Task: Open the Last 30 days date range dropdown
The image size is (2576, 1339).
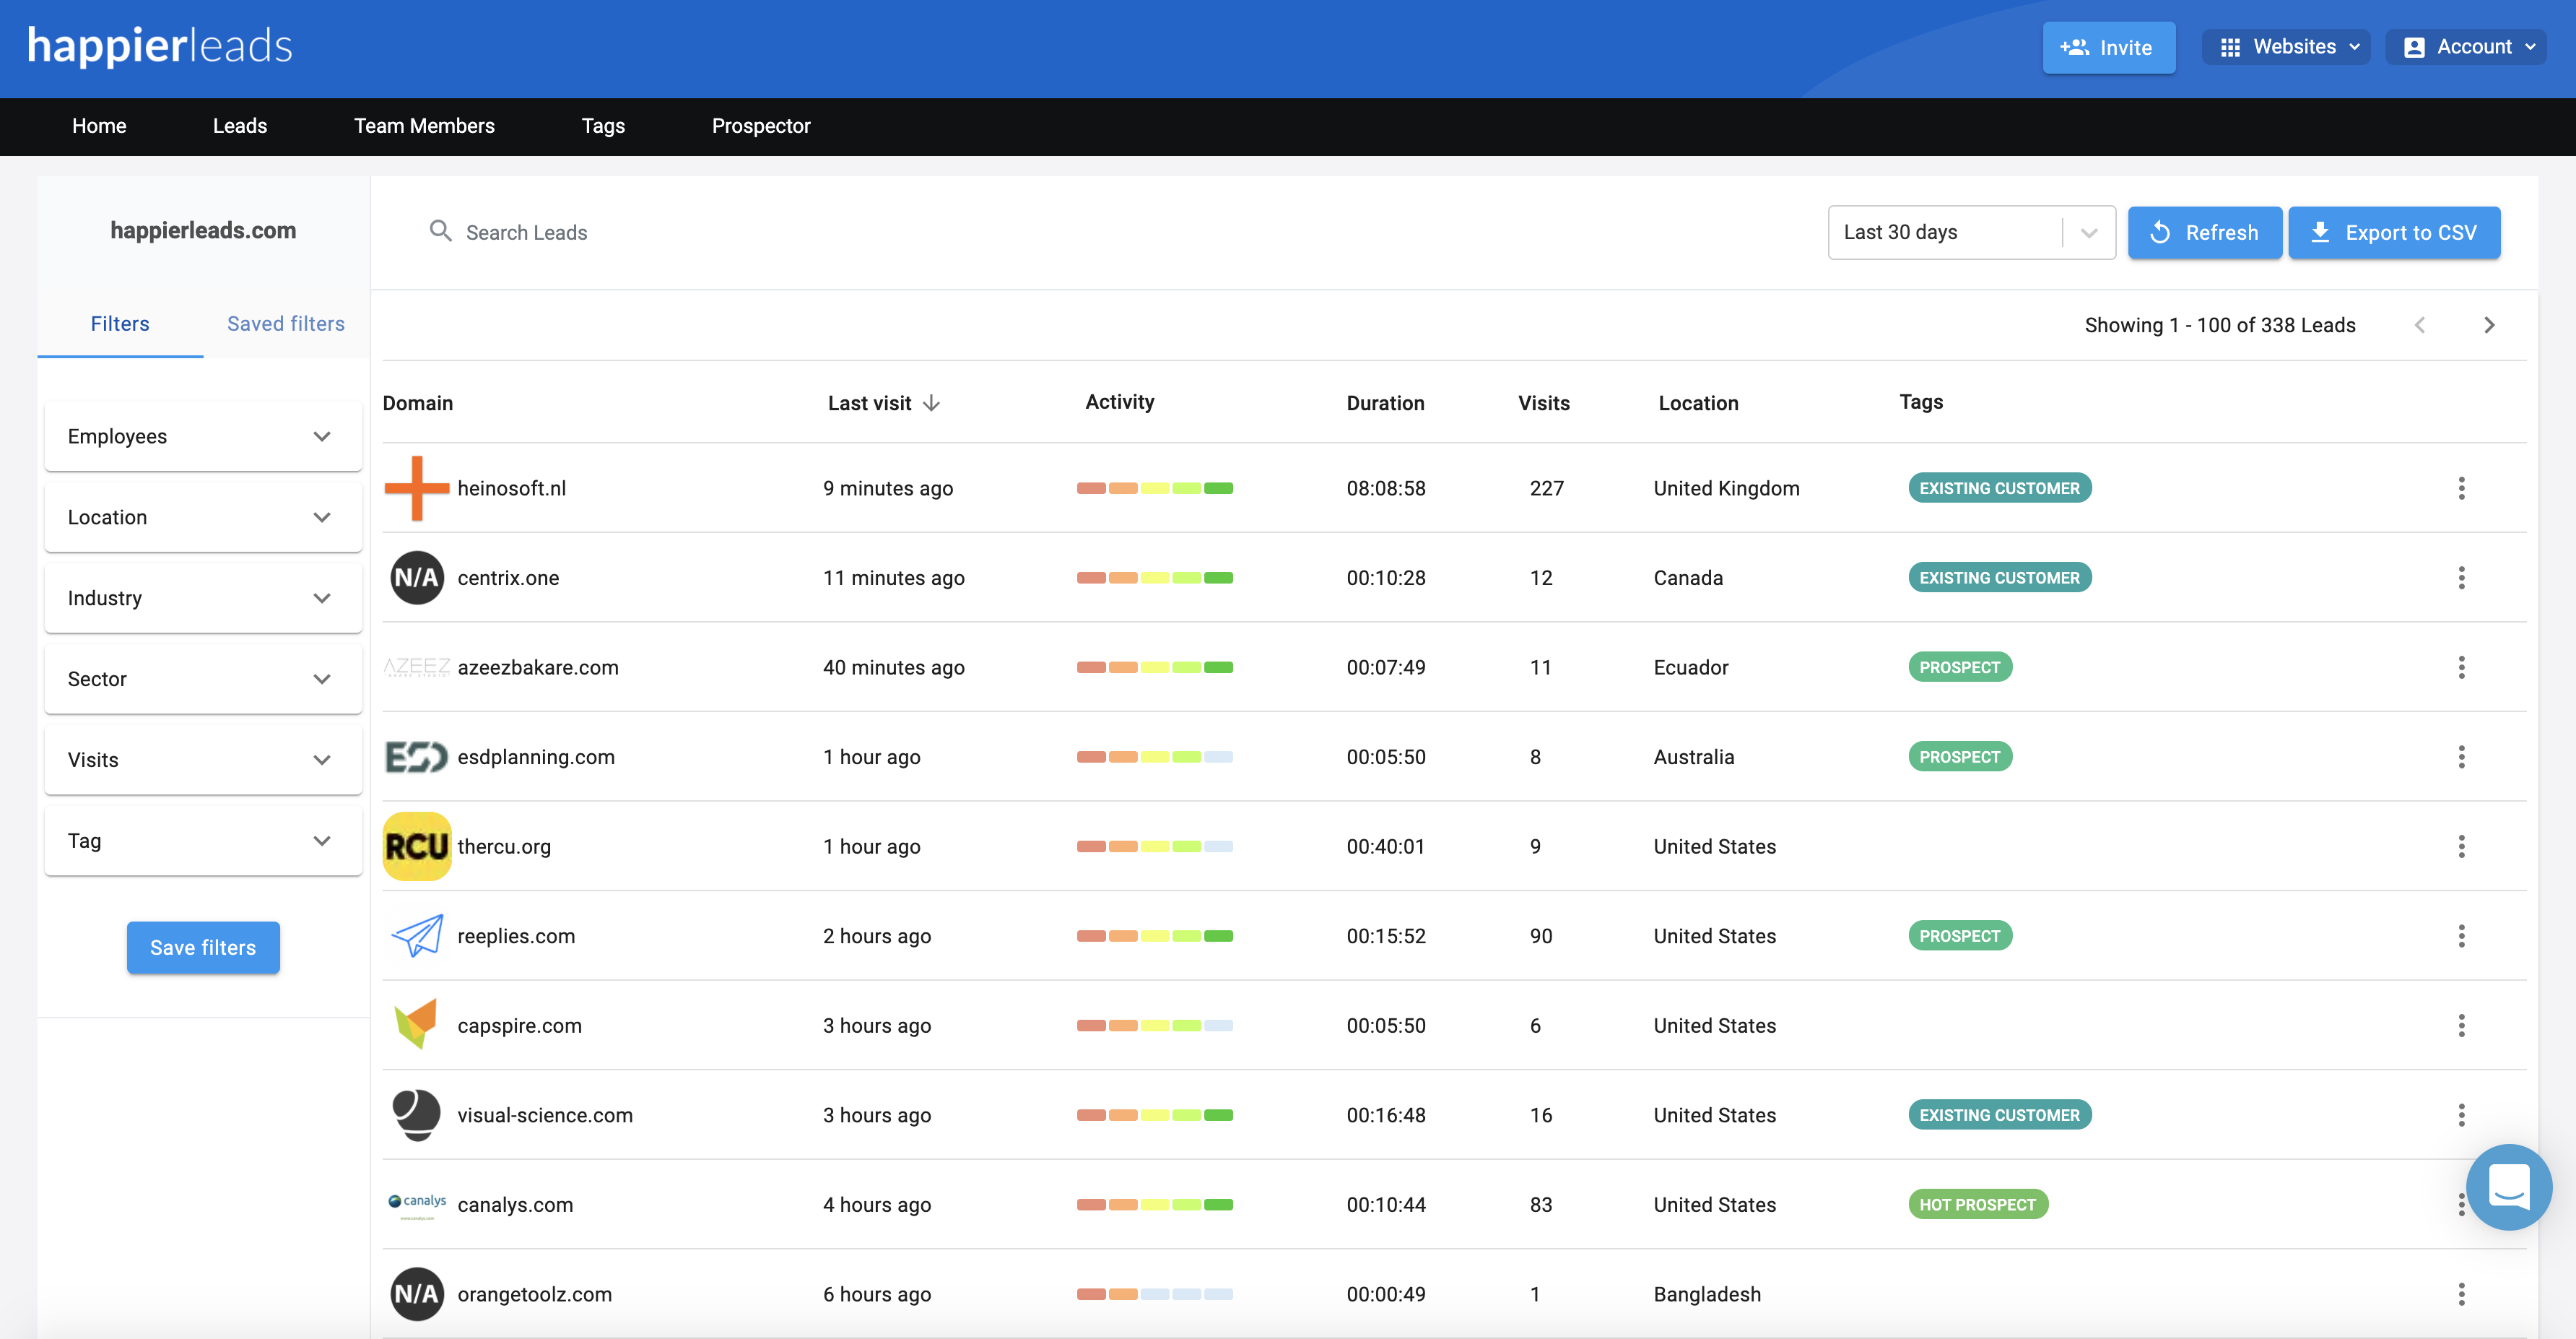Action: (1971, 232)
